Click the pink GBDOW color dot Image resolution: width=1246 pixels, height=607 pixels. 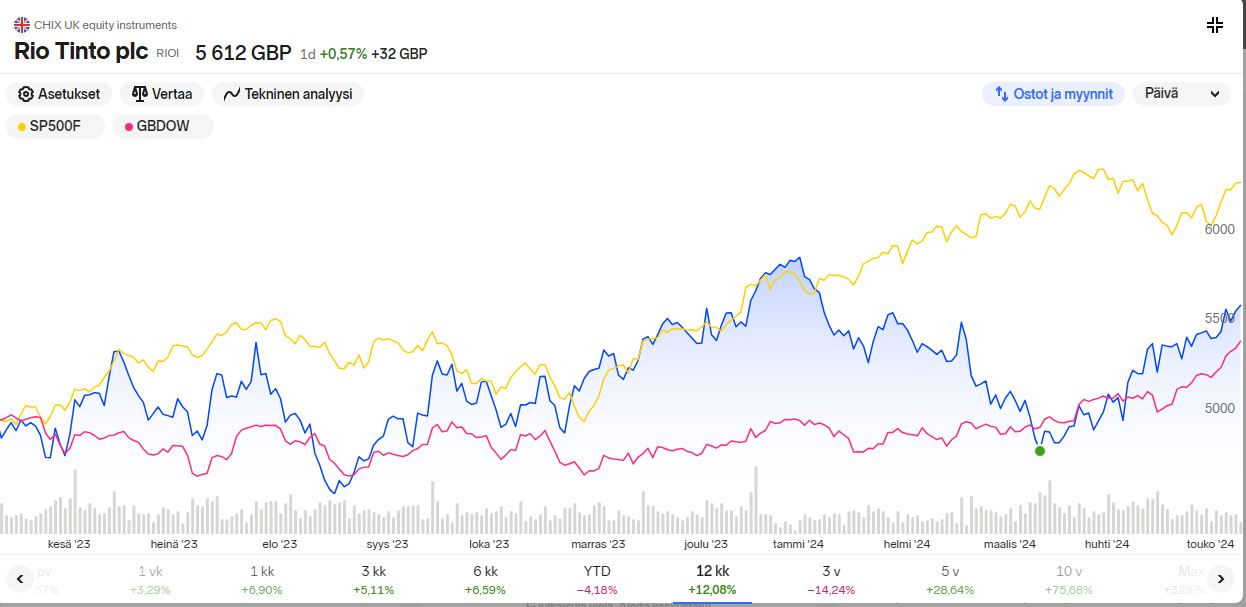[x=128, y=127]
